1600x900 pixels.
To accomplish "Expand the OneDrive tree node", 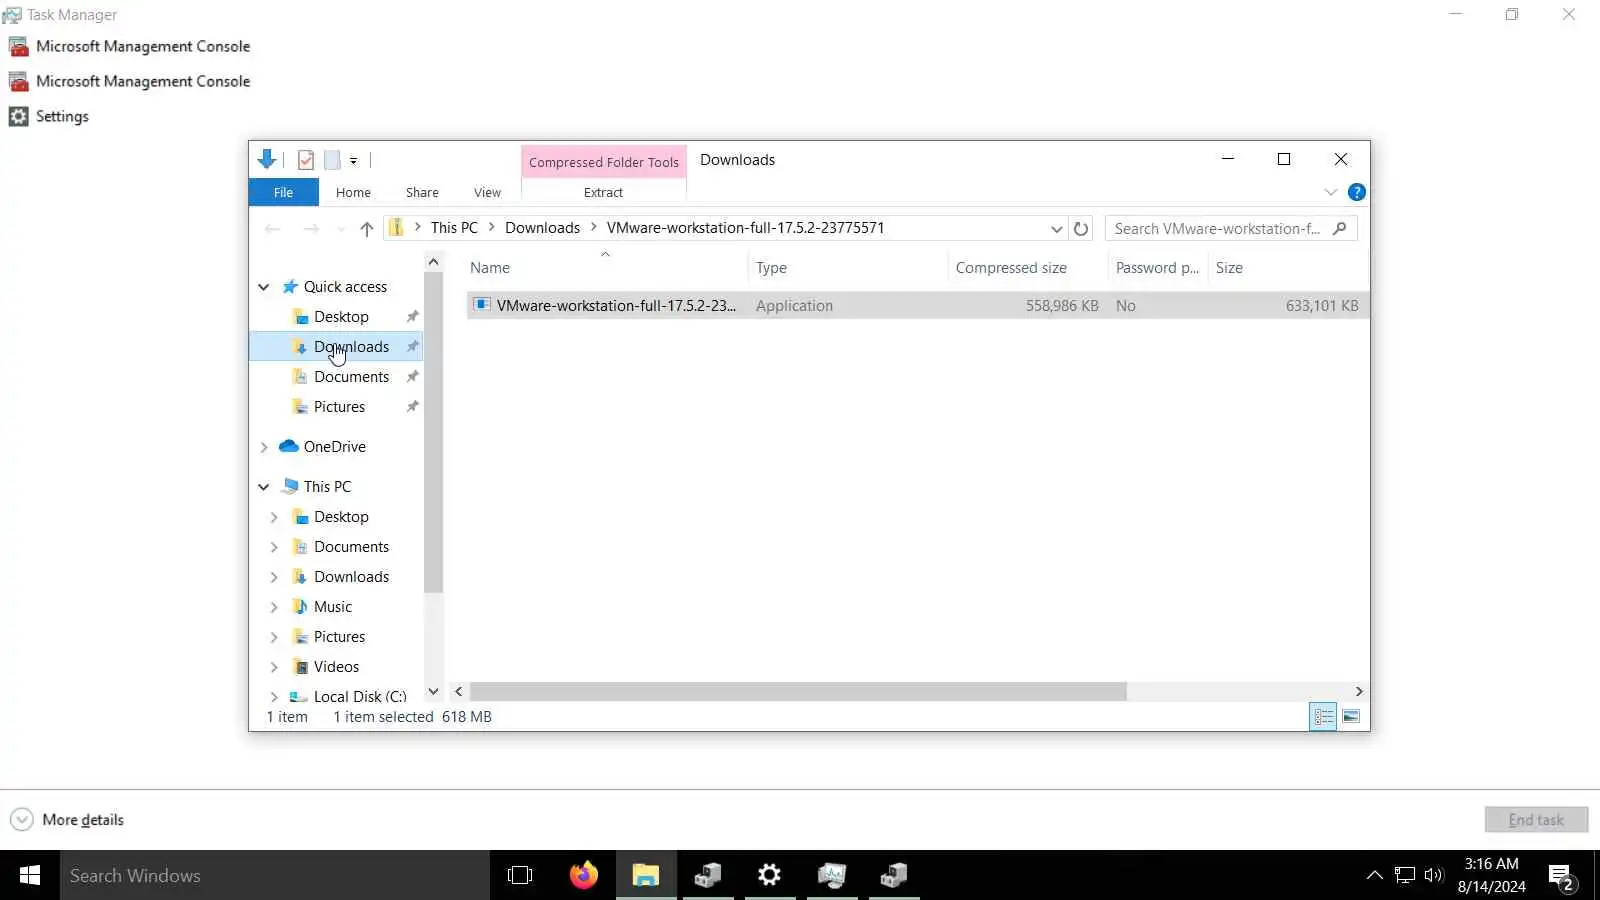I will pyautogui.click(x=264, y=447).
